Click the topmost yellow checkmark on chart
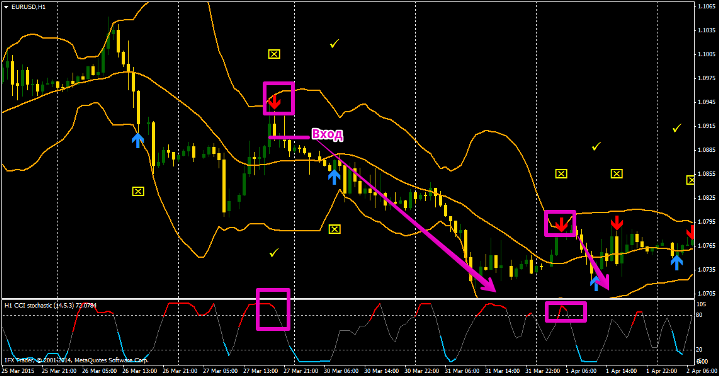 point(334,44)
